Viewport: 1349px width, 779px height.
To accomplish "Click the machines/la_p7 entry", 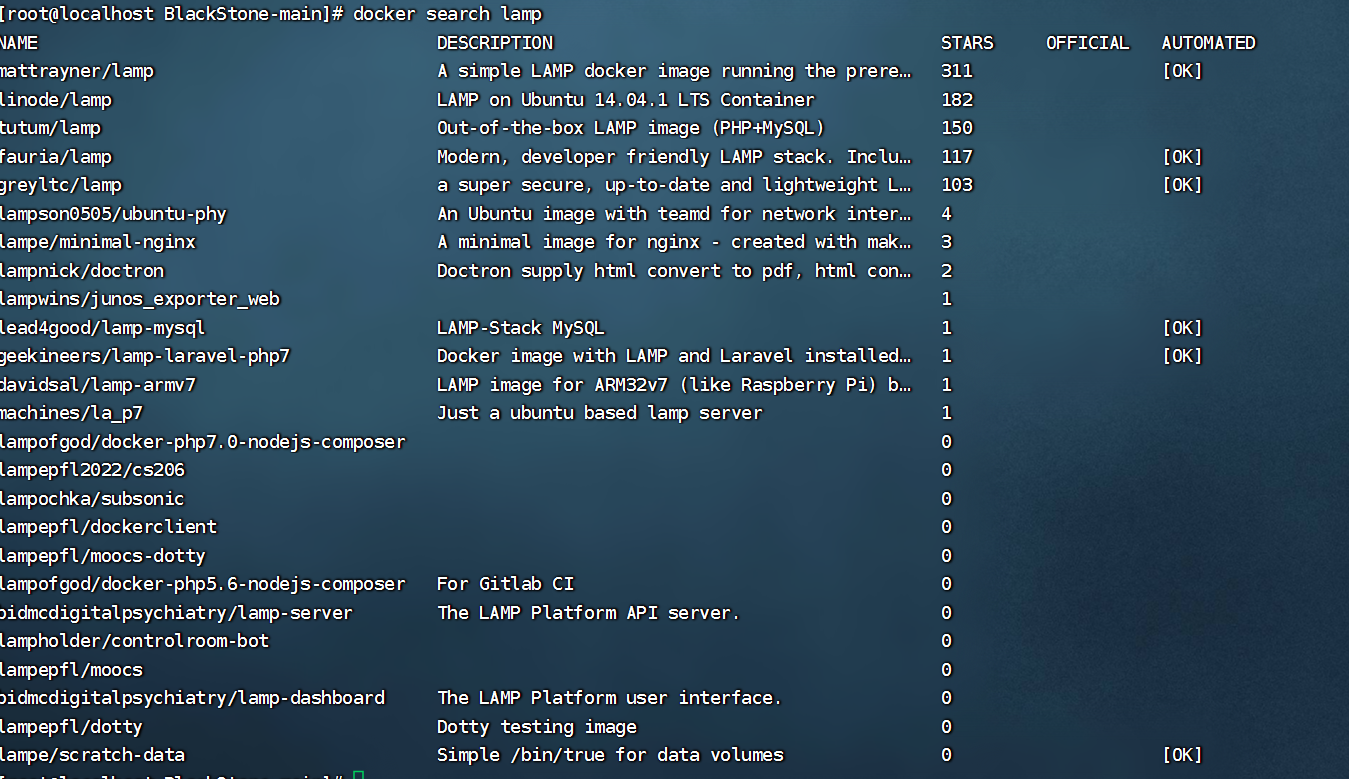I will coord(72,413).
